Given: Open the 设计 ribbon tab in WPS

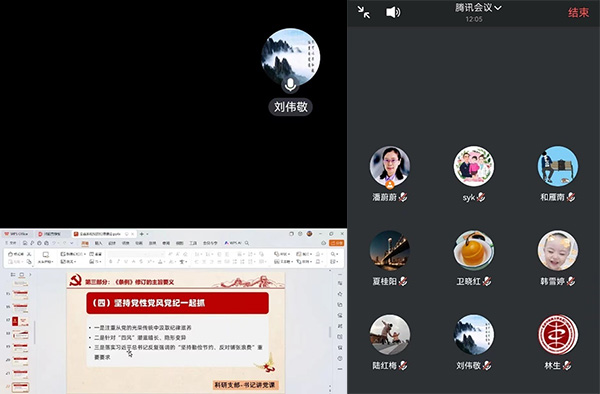Looking at the screenshot, I should pyautogui.click(x=112, y=243).
